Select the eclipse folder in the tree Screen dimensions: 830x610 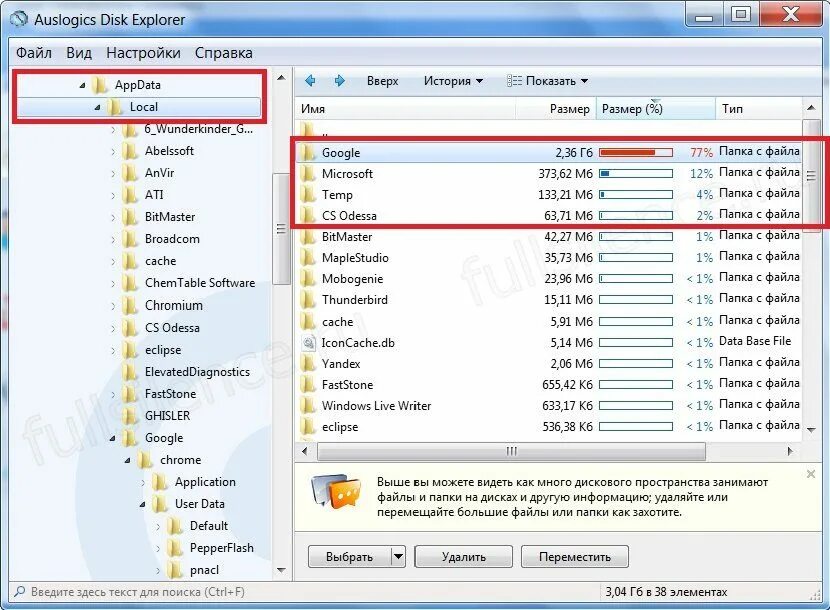(x=163, y=350)
